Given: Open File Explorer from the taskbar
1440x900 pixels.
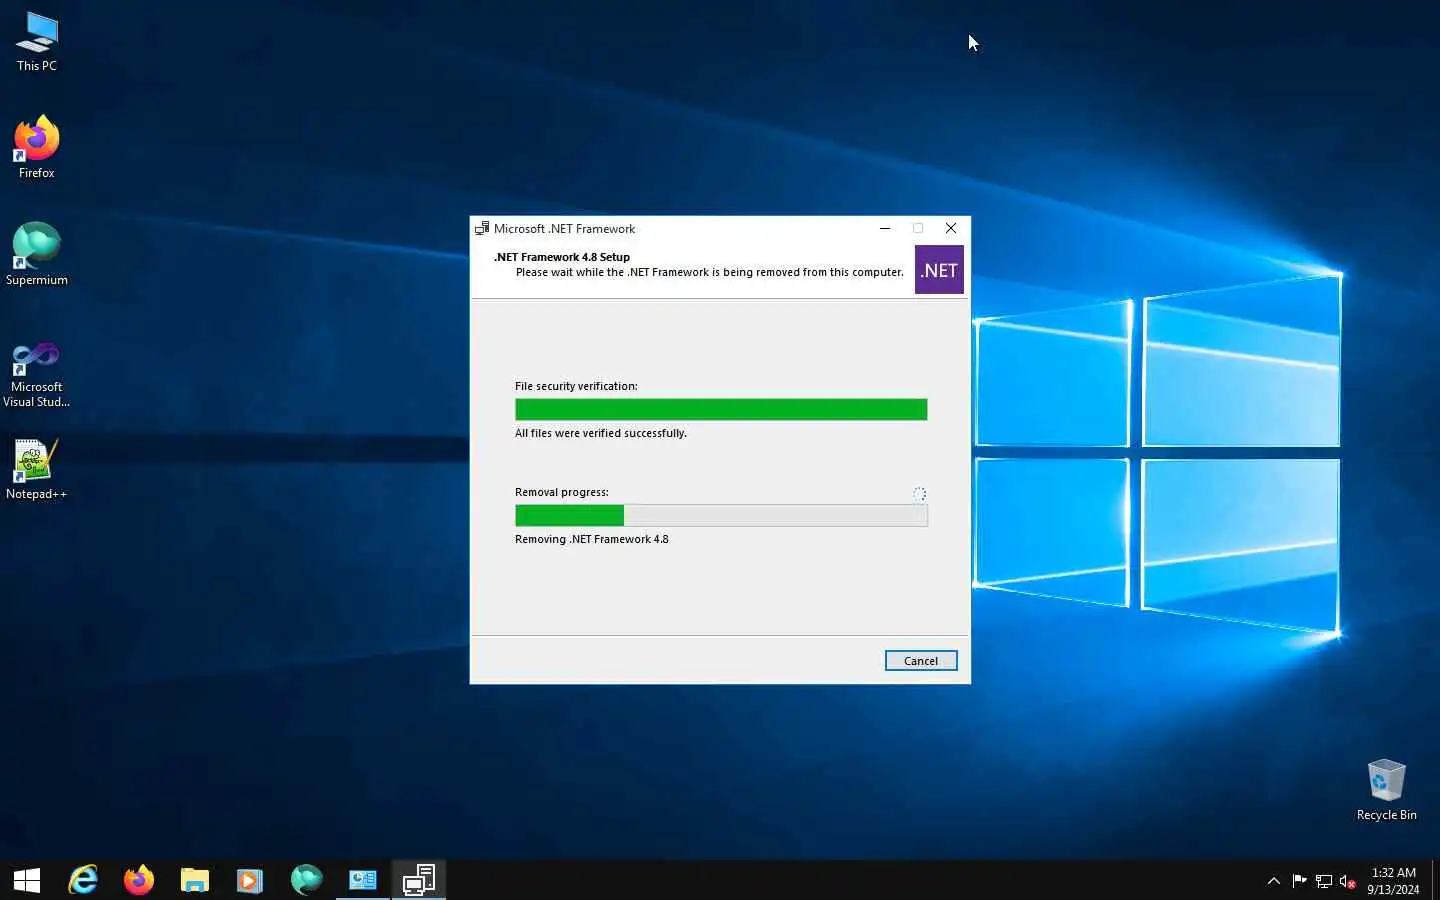Looking at the screenshot, I should (195, 880).
